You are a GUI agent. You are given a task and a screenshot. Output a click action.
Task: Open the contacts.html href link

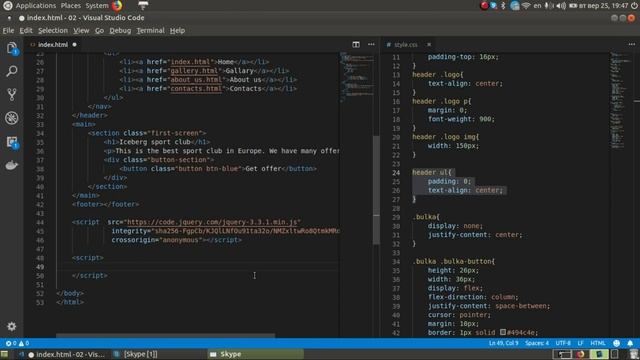[196, 89]
